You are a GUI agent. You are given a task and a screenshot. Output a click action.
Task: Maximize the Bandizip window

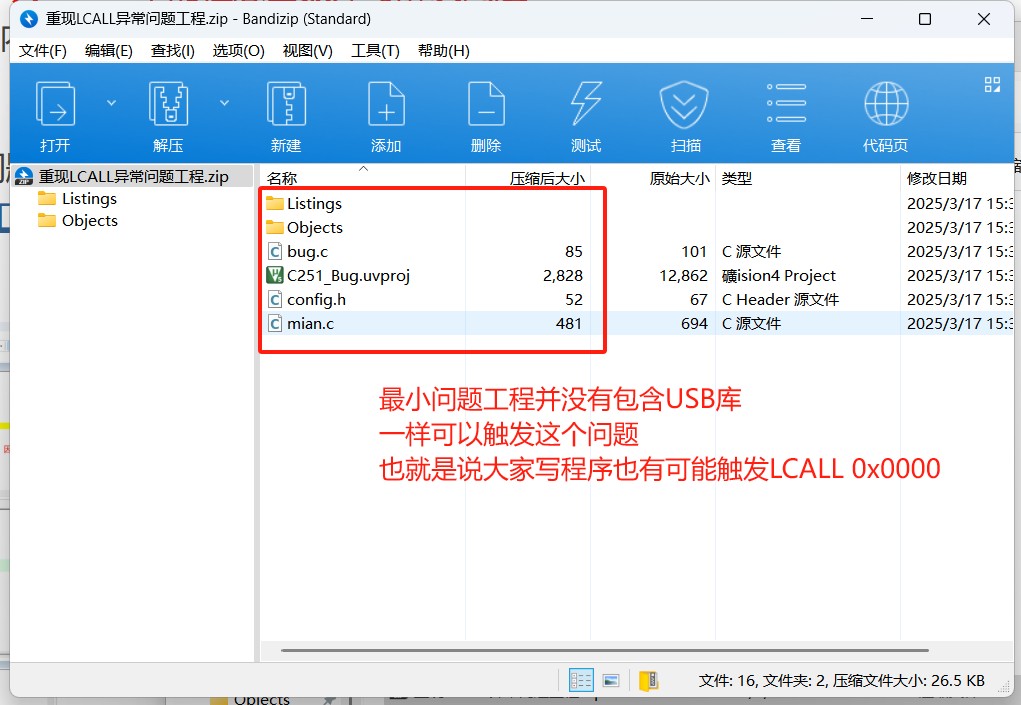point(925,19)
